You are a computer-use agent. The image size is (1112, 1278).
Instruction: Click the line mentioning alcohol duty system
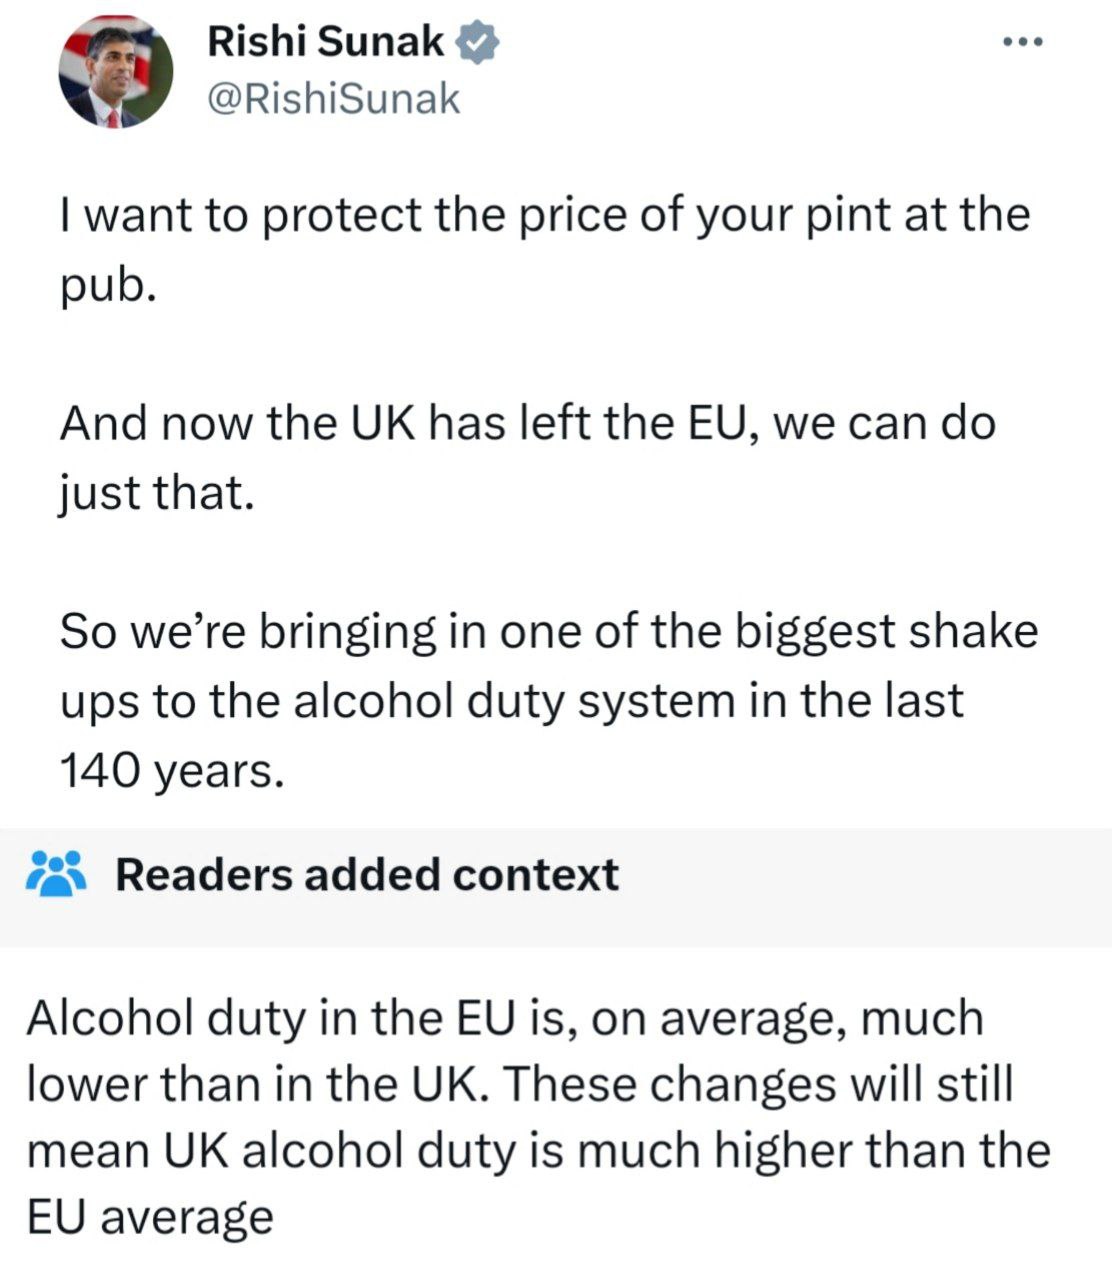click(x=511, y=701)
